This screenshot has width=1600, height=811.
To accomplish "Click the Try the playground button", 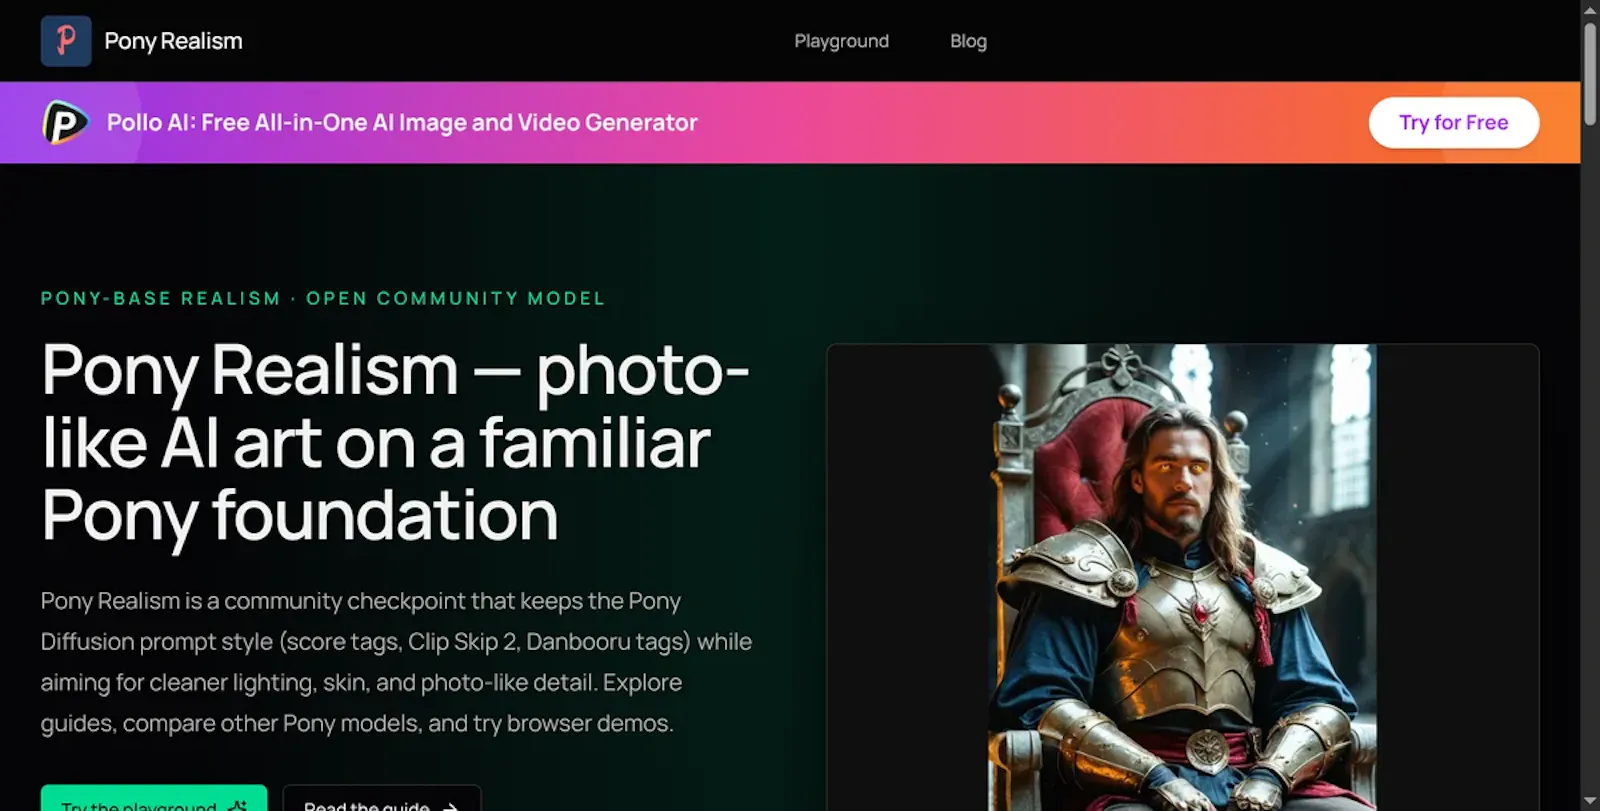I will coord(154,798).
